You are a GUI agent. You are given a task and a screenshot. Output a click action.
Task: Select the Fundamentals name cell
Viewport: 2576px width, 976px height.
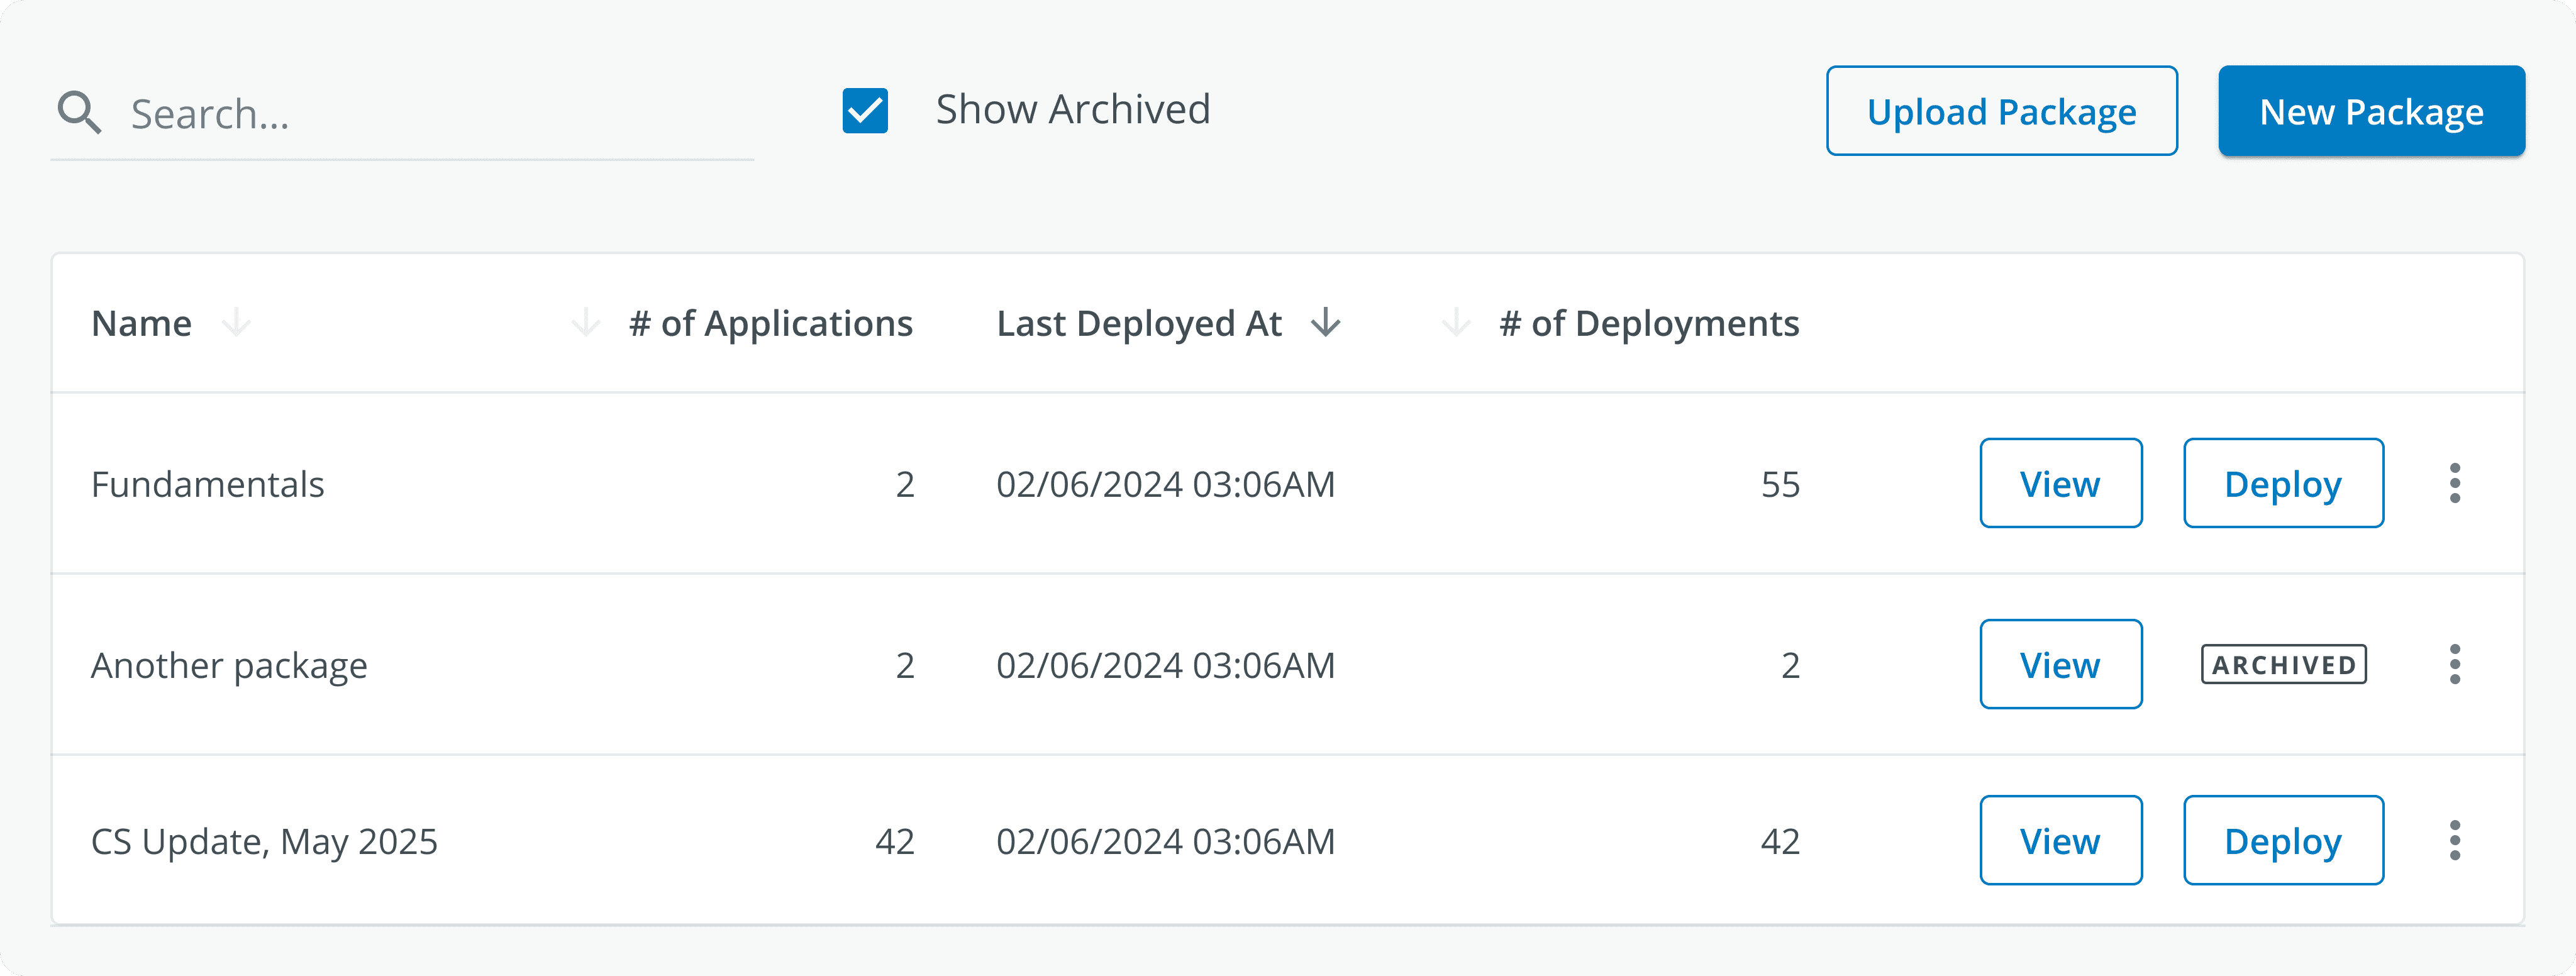[208, 484]
